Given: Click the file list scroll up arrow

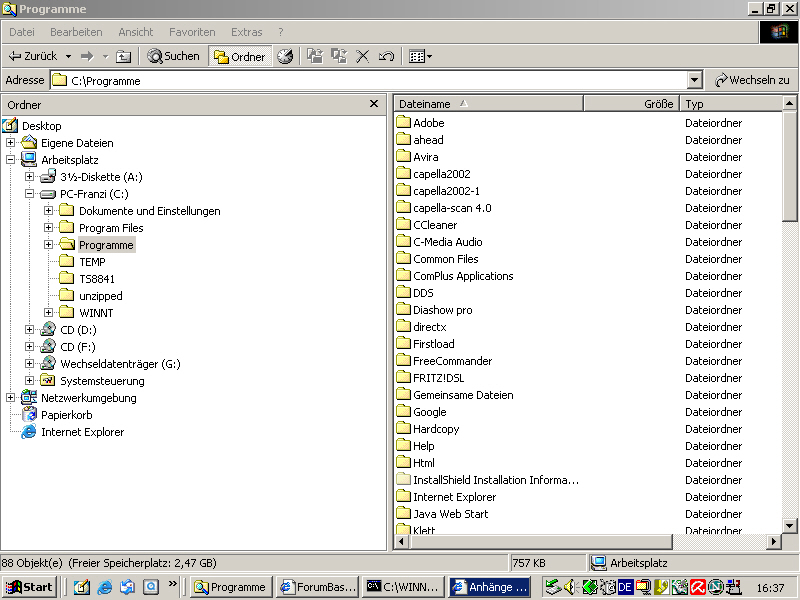Looking at the screenshot, I should pos(789,104).
